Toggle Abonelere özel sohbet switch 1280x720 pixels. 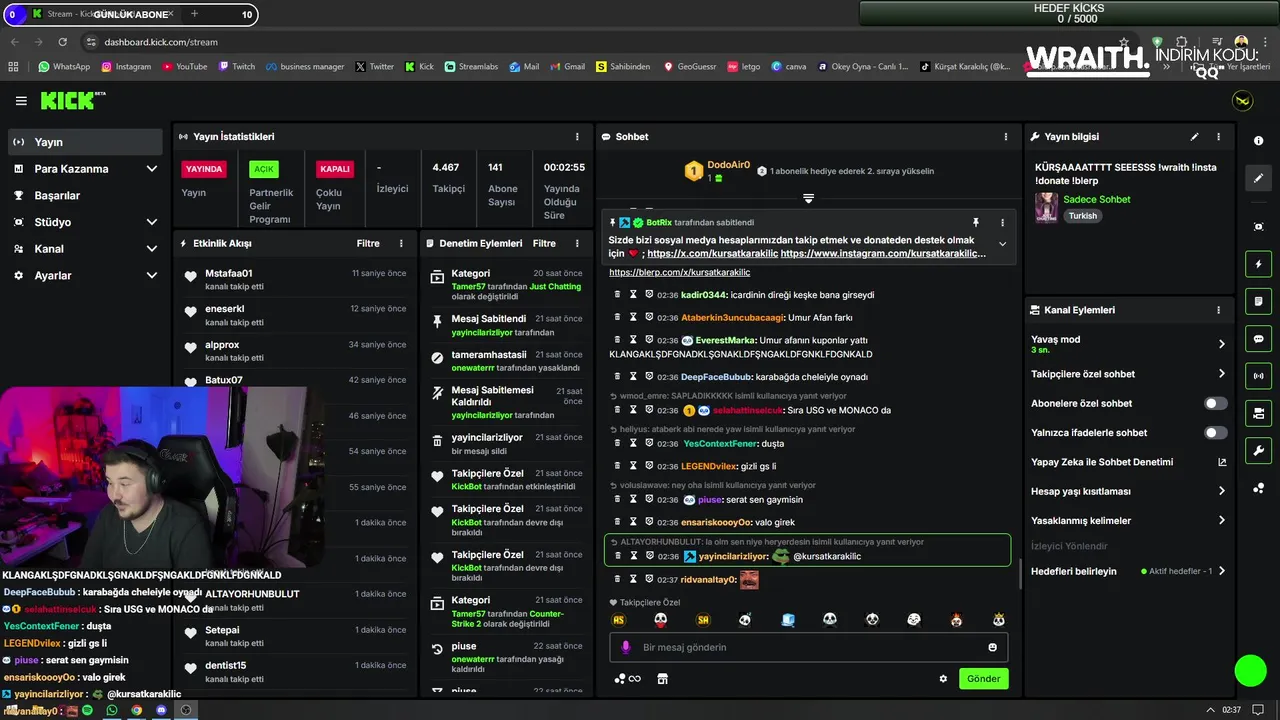click(x=1215, y=403)
